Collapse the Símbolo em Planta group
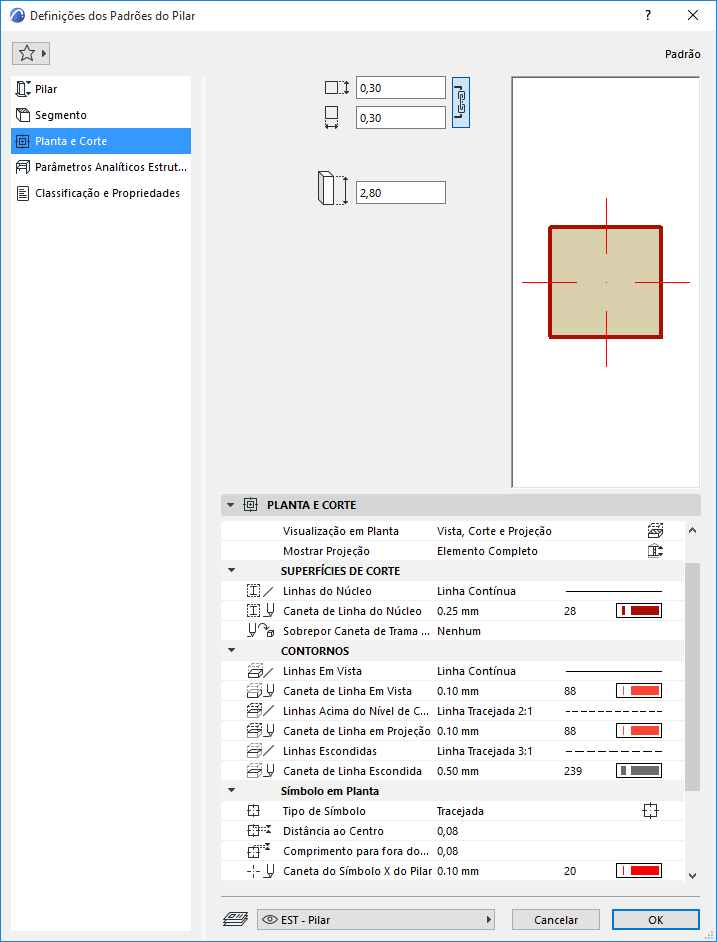This screenshot has height=942, width=717. click(231, 791)
